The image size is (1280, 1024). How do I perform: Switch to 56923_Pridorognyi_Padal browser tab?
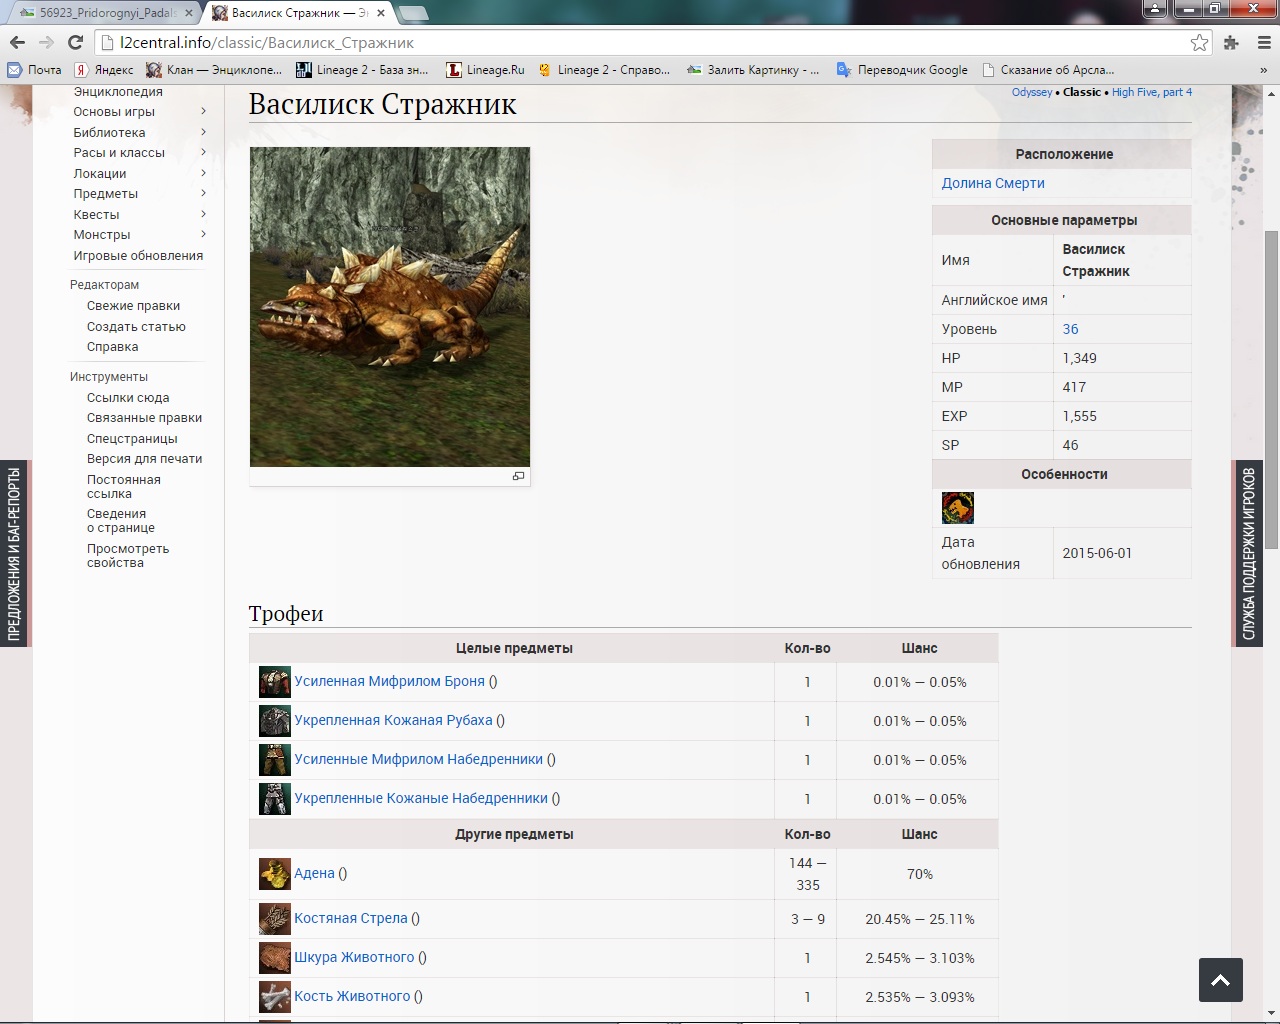(105, 13)
